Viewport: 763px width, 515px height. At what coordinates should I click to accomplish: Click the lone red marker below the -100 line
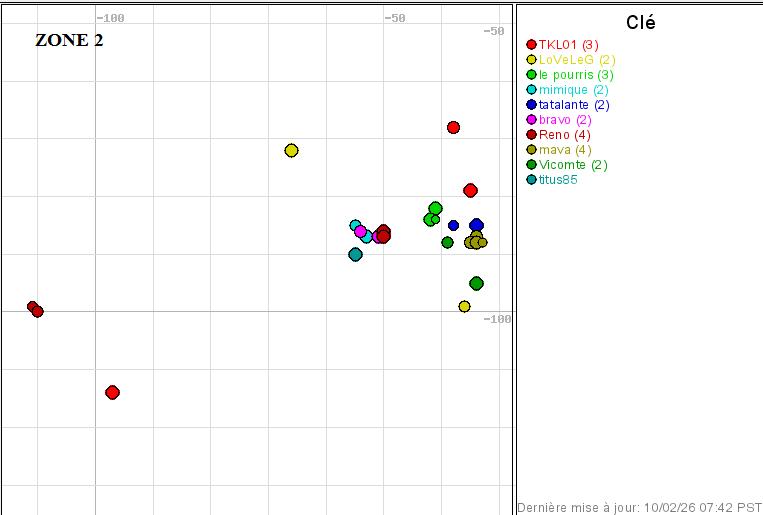[x=112, y=392]
